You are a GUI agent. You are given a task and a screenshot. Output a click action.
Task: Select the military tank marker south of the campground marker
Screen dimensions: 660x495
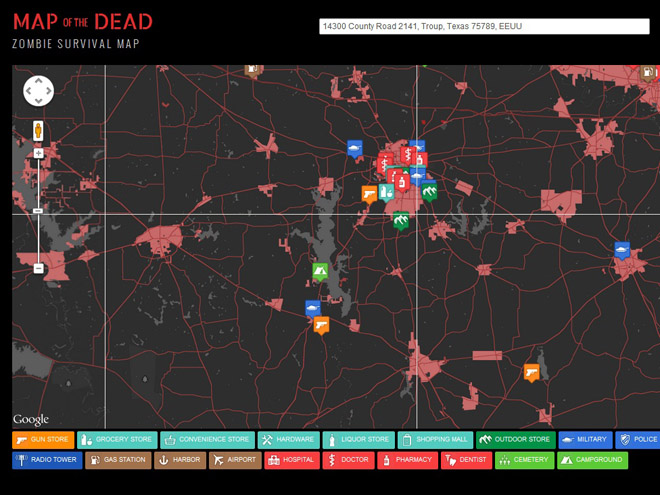313,308
